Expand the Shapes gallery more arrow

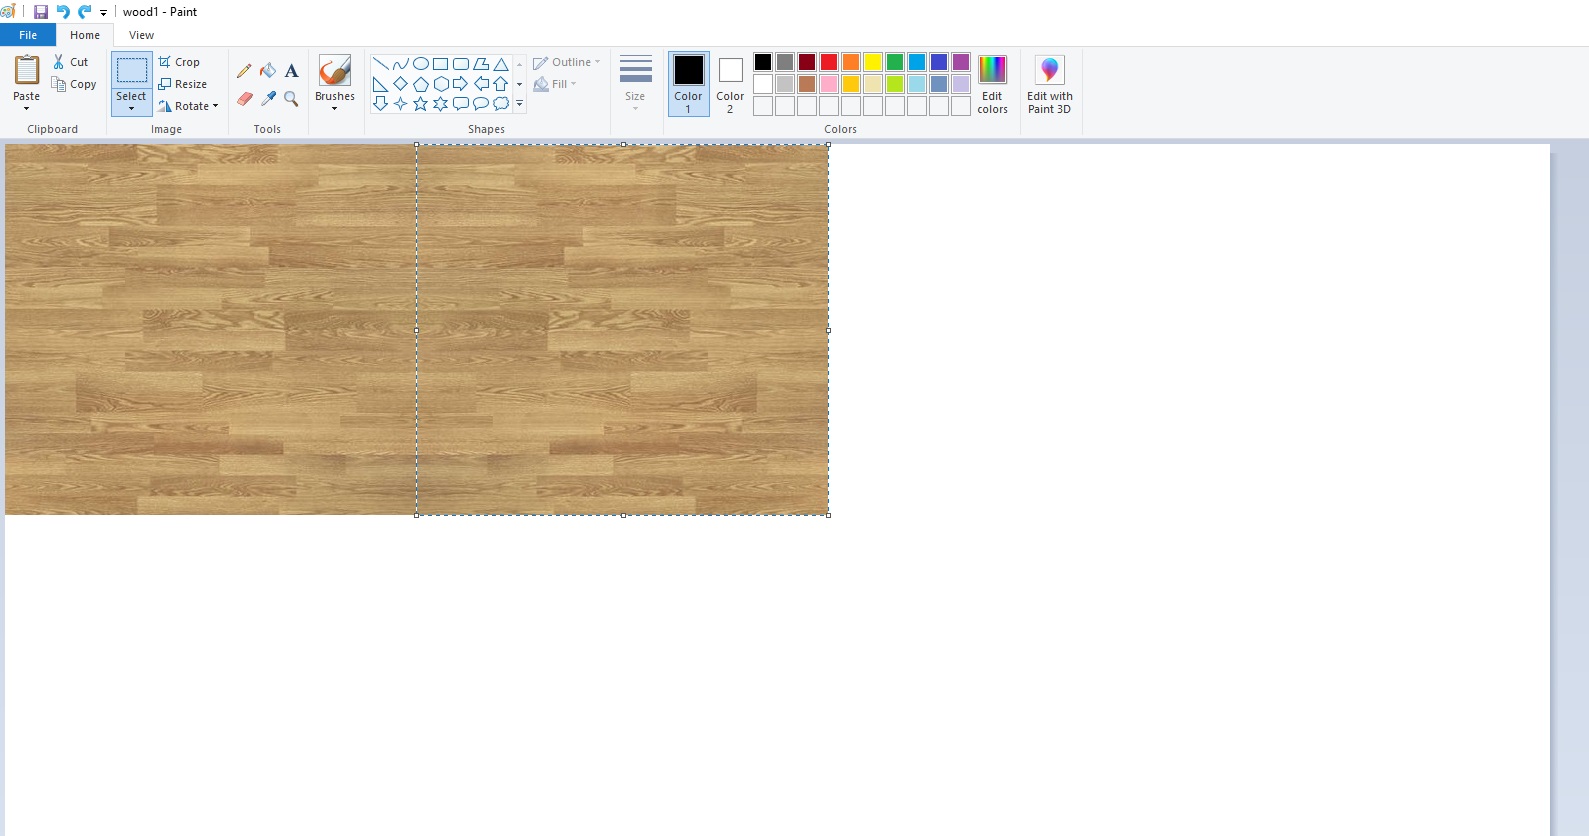tap(519, 104)
